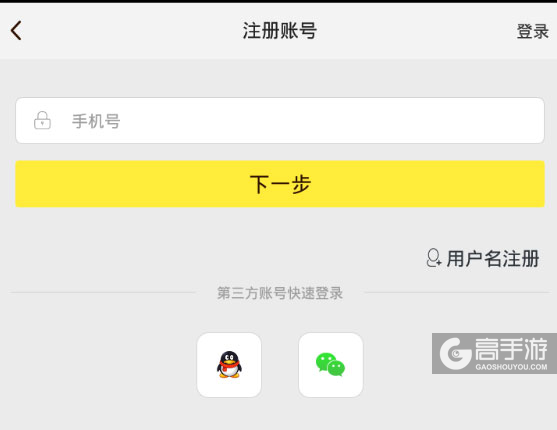Click the user-add icon beside 用户名注册
The height and width of the screenshot is (430, 557).
click(x=433, y=258)
